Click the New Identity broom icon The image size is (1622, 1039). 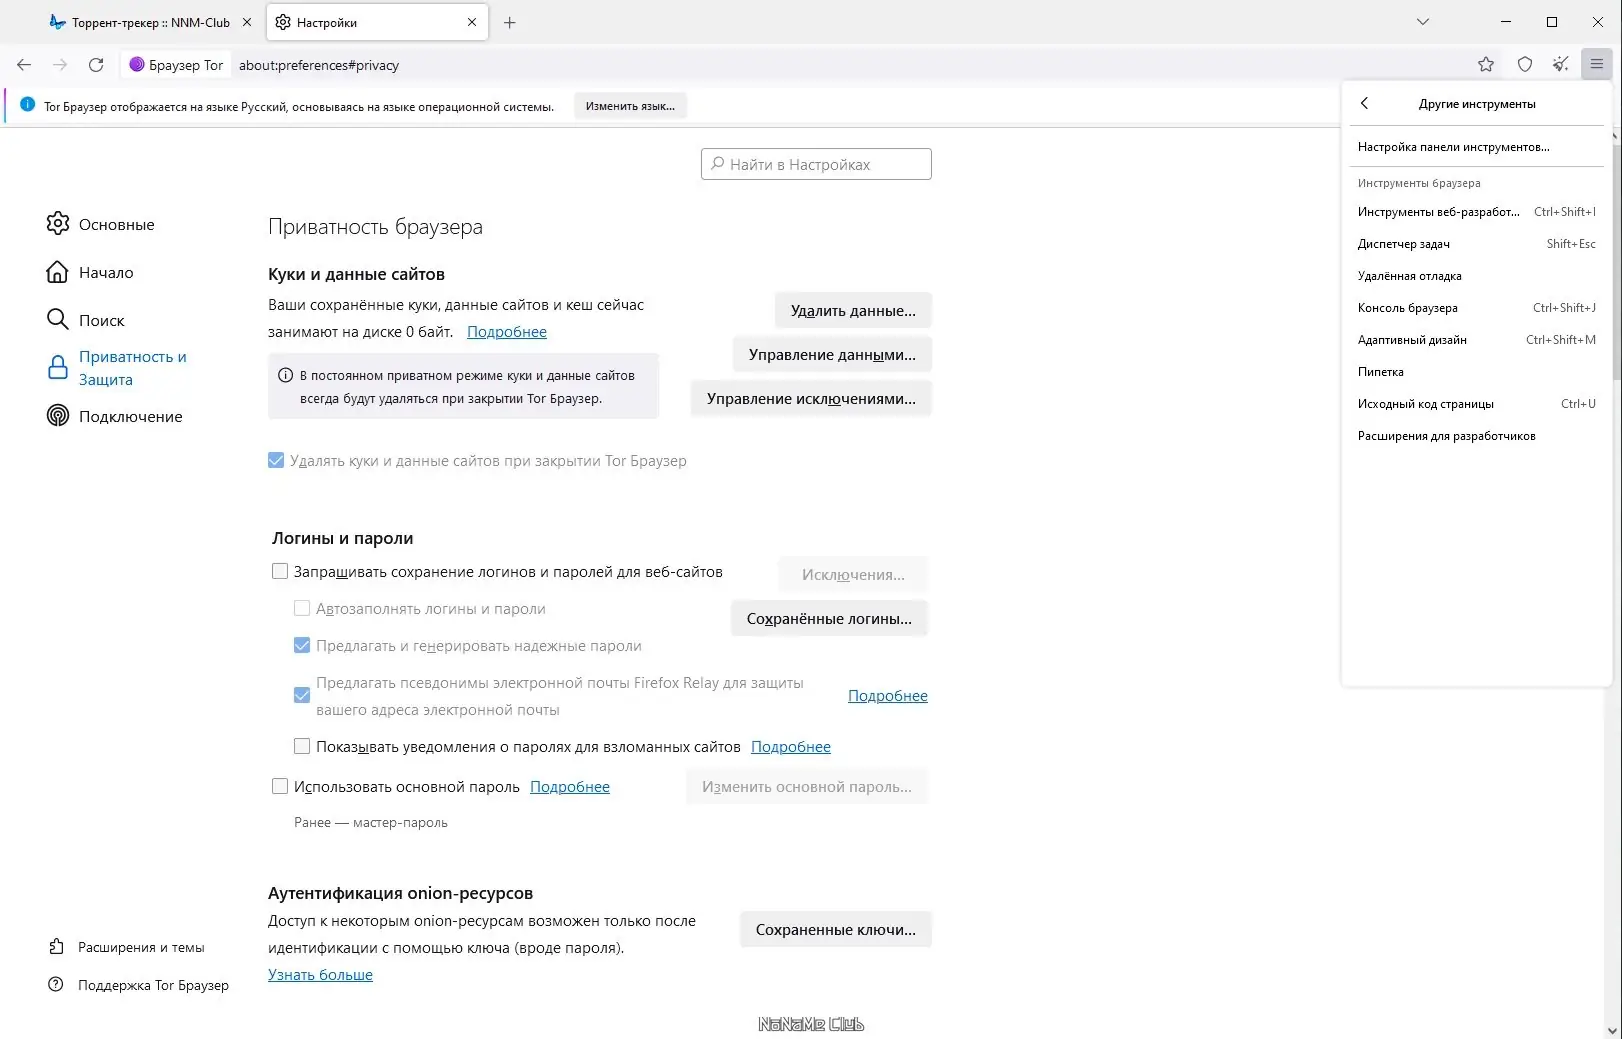point(1560,65)
